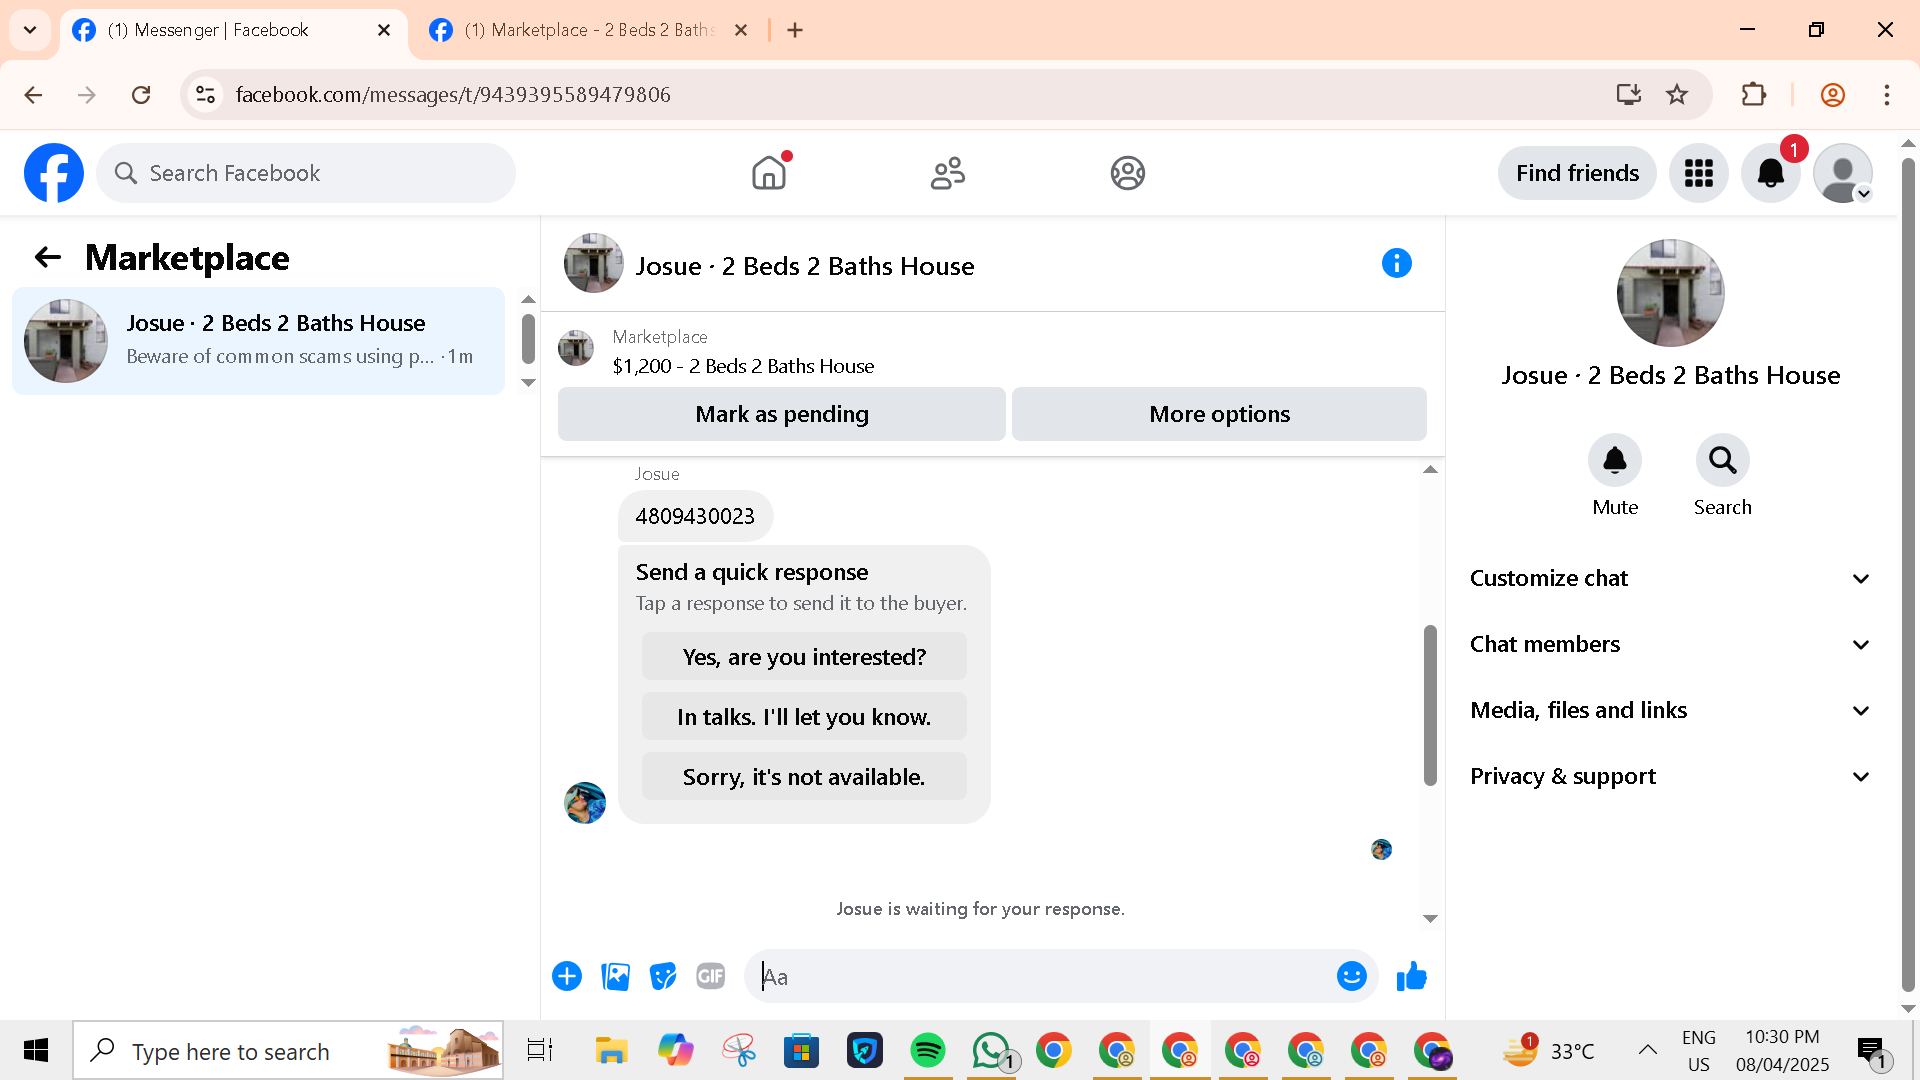Expand Media, files and links
Screen dimensions: 1920x1080
1669,711
